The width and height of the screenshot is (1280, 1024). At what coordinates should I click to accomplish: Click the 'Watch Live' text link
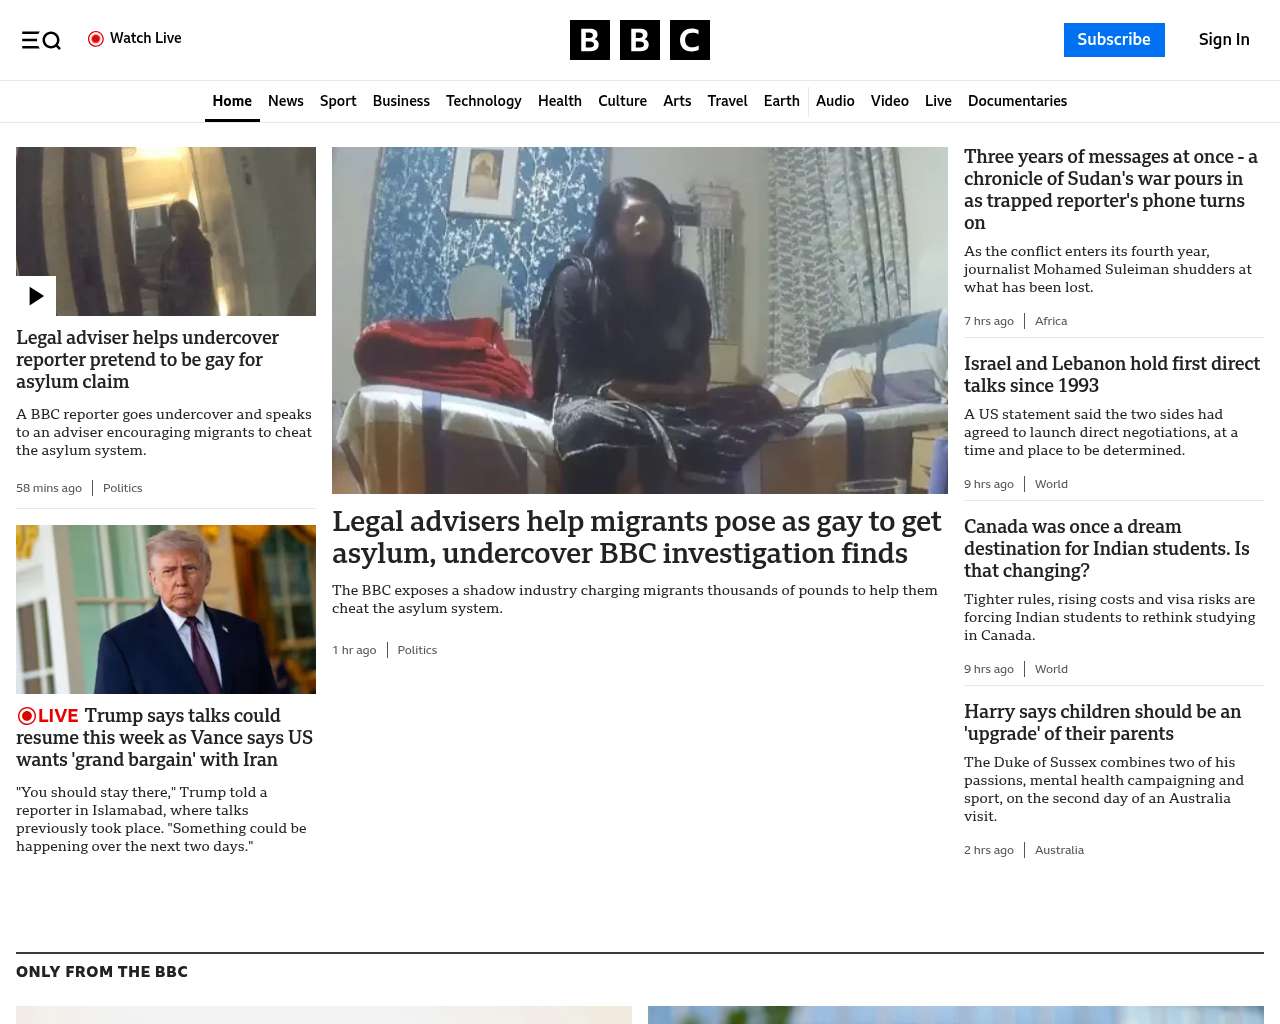pyautogui.click(x=146, y=38)
